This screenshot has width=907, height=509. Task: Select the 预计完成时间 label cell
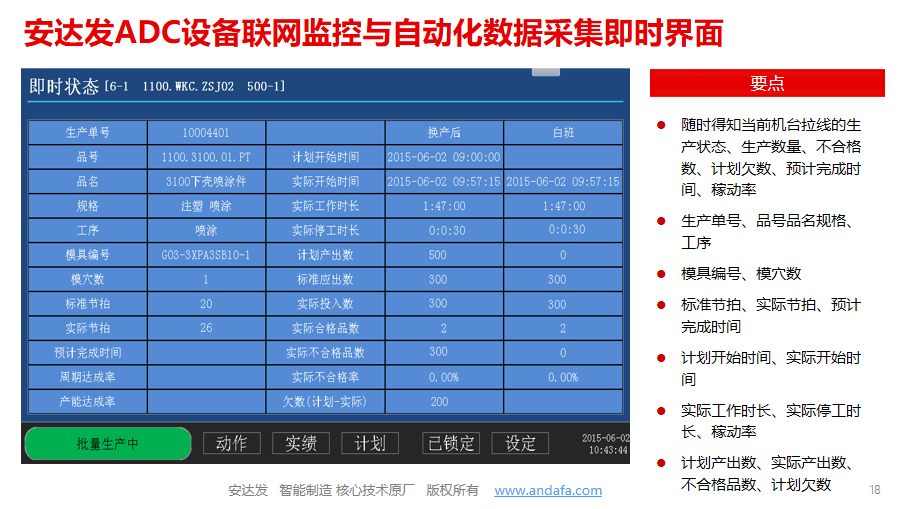(87, 353)
